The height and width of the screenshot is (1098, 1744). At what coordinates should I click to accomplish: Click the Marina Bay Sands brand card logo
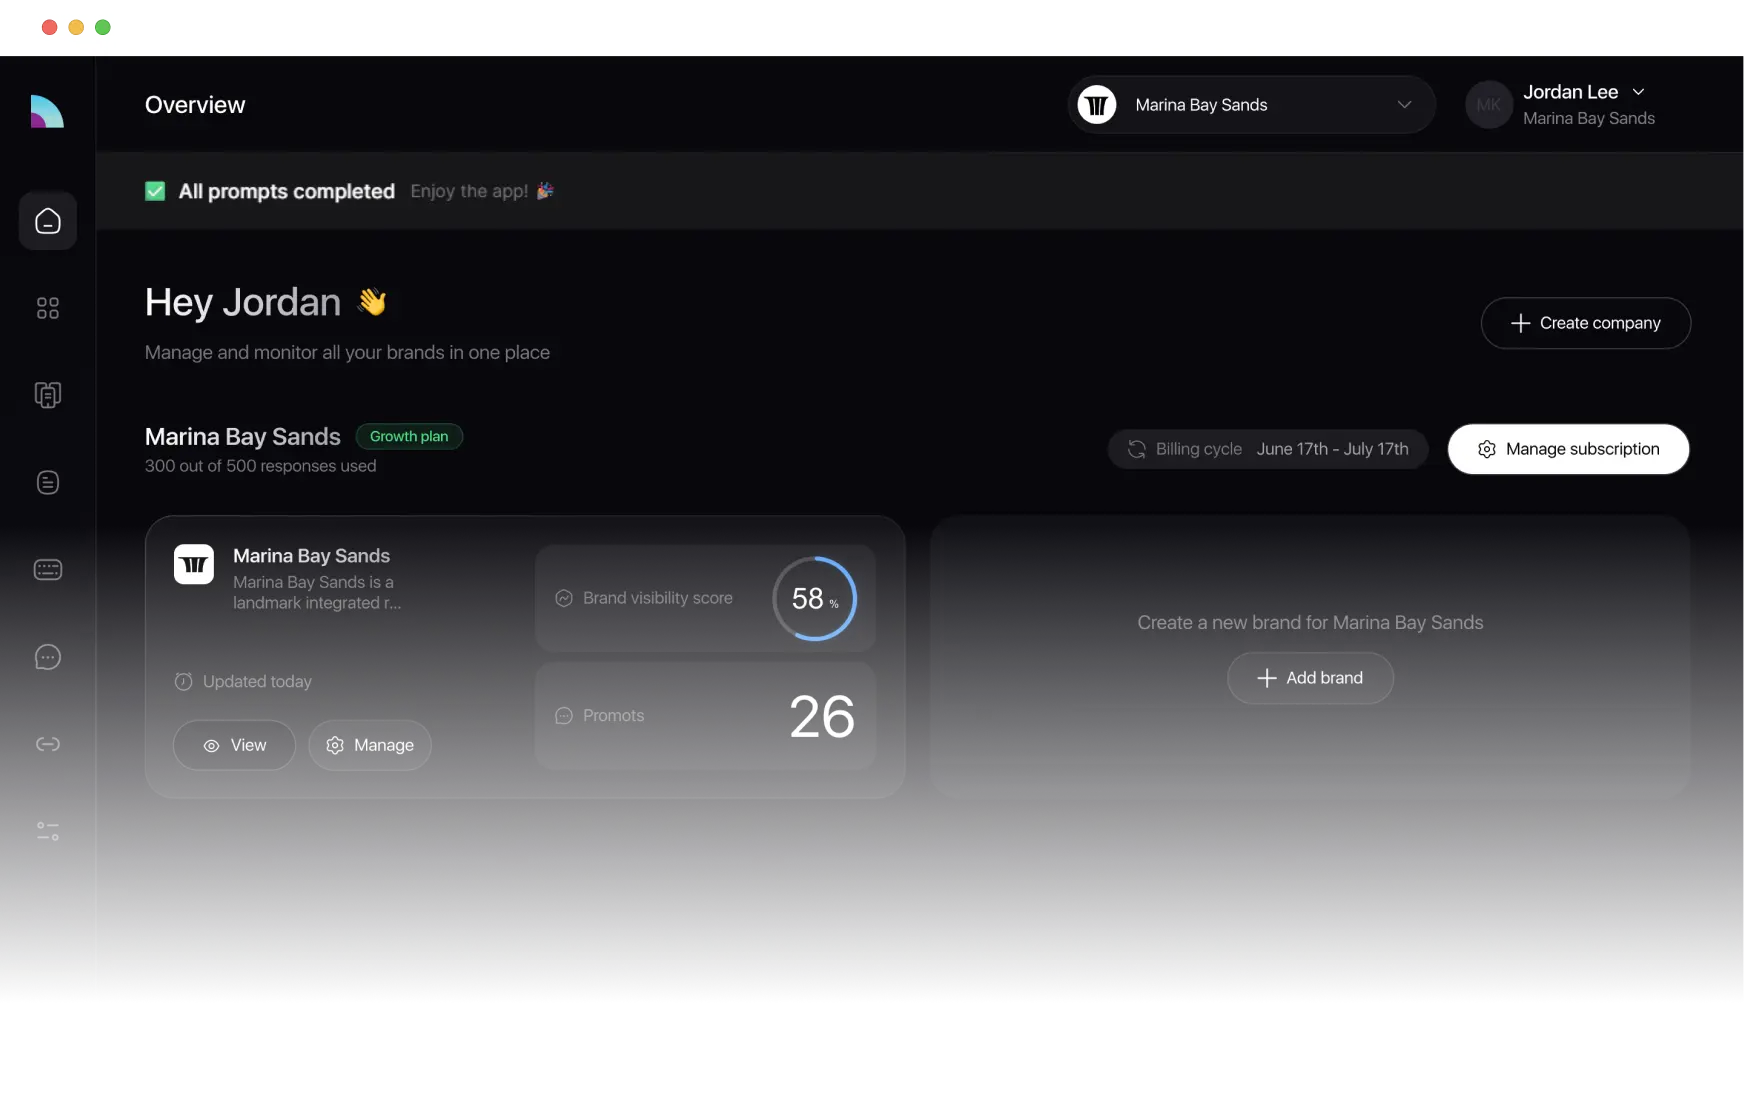coord(194,565)
